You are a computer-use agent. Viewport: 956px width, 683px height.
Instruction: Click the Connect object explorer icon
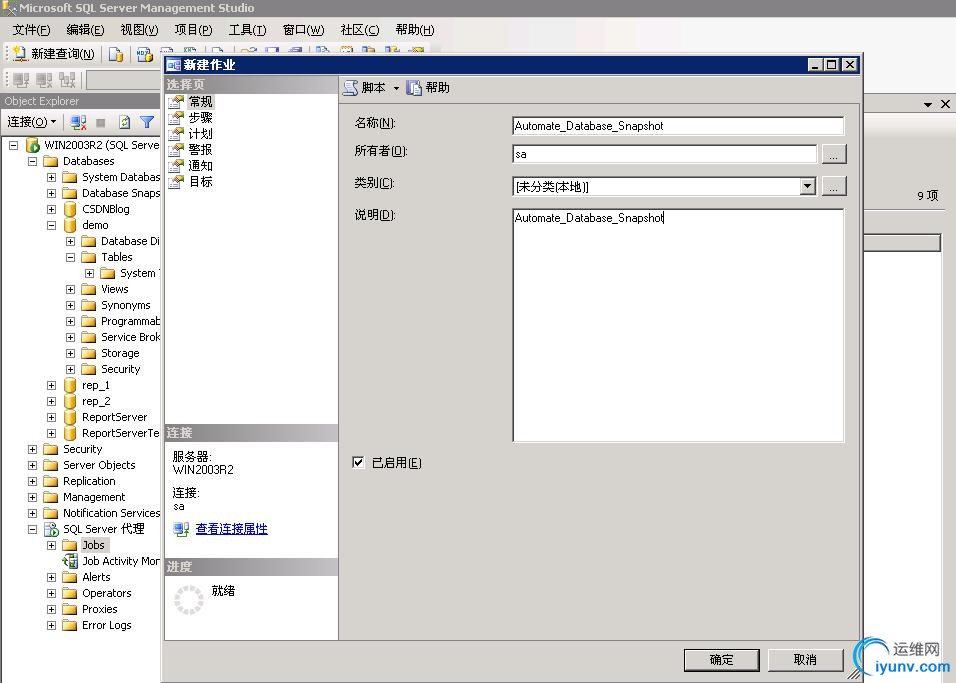coord(78,122)
